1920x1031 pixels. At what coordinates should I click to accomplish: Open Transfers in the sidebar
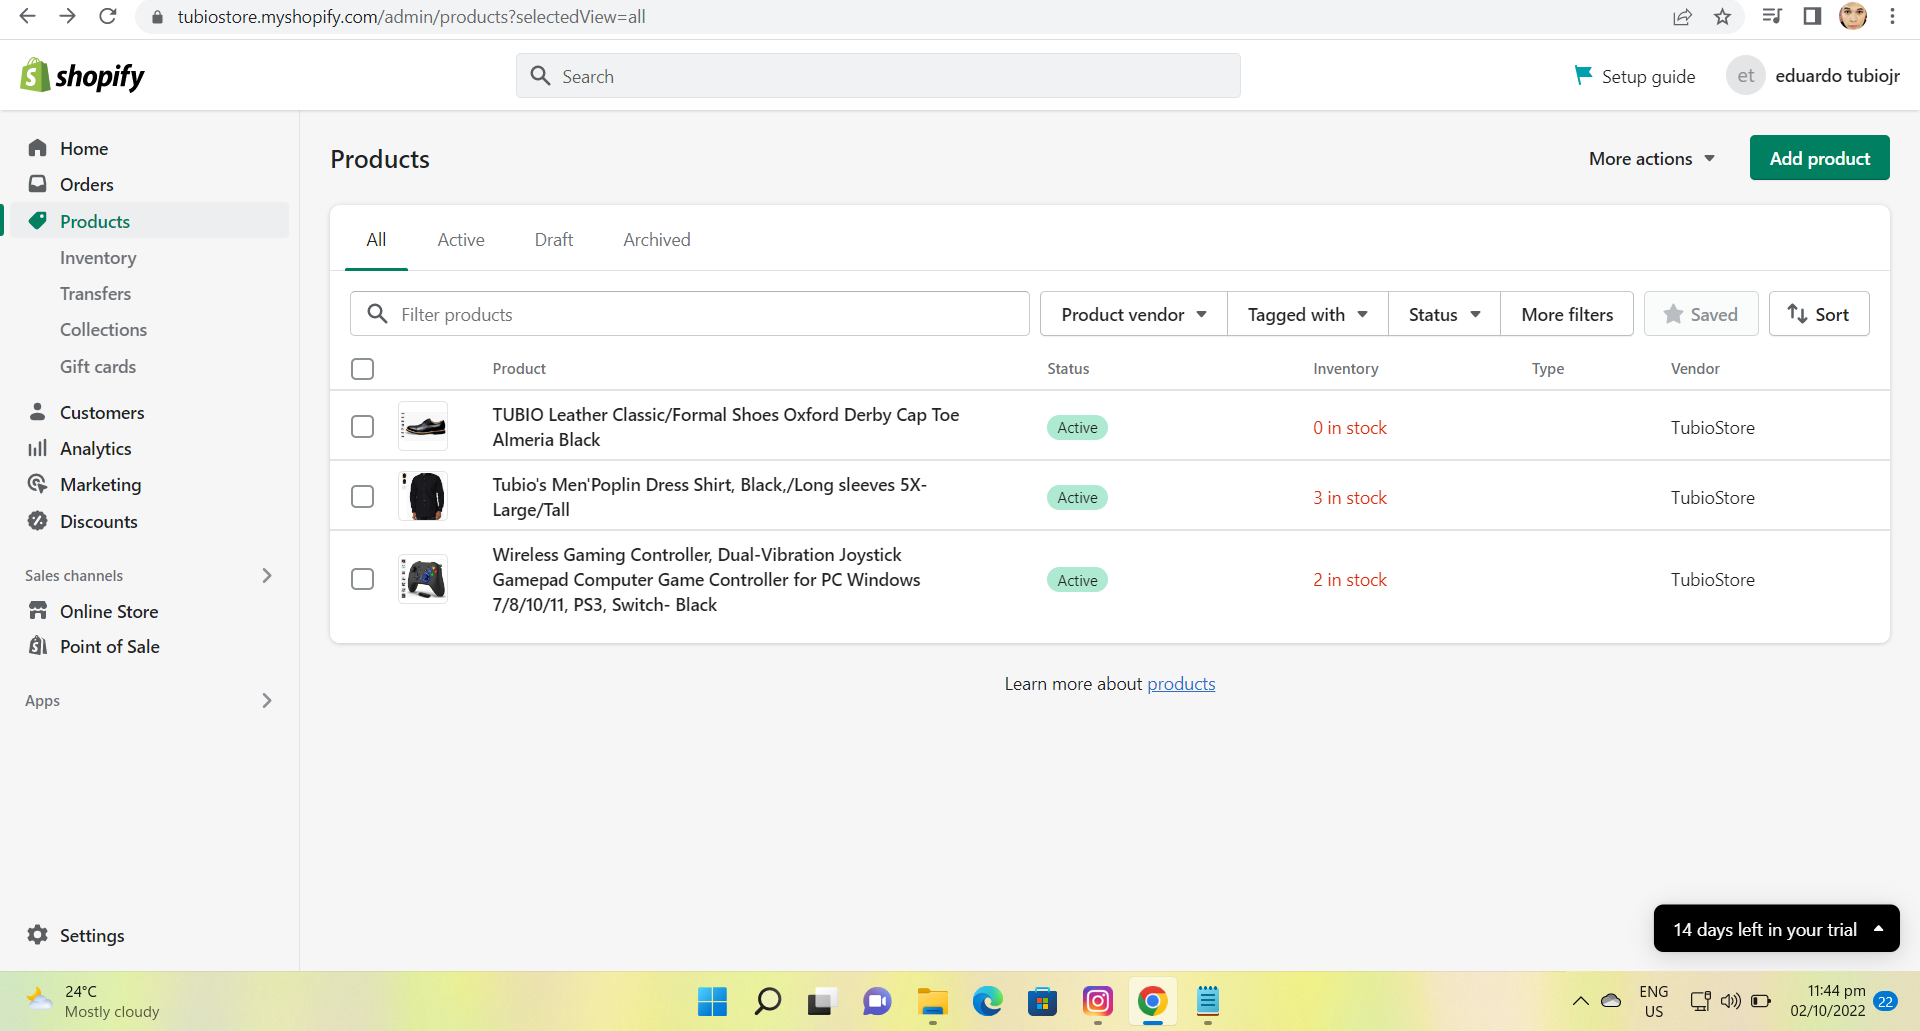pos(95,294)
